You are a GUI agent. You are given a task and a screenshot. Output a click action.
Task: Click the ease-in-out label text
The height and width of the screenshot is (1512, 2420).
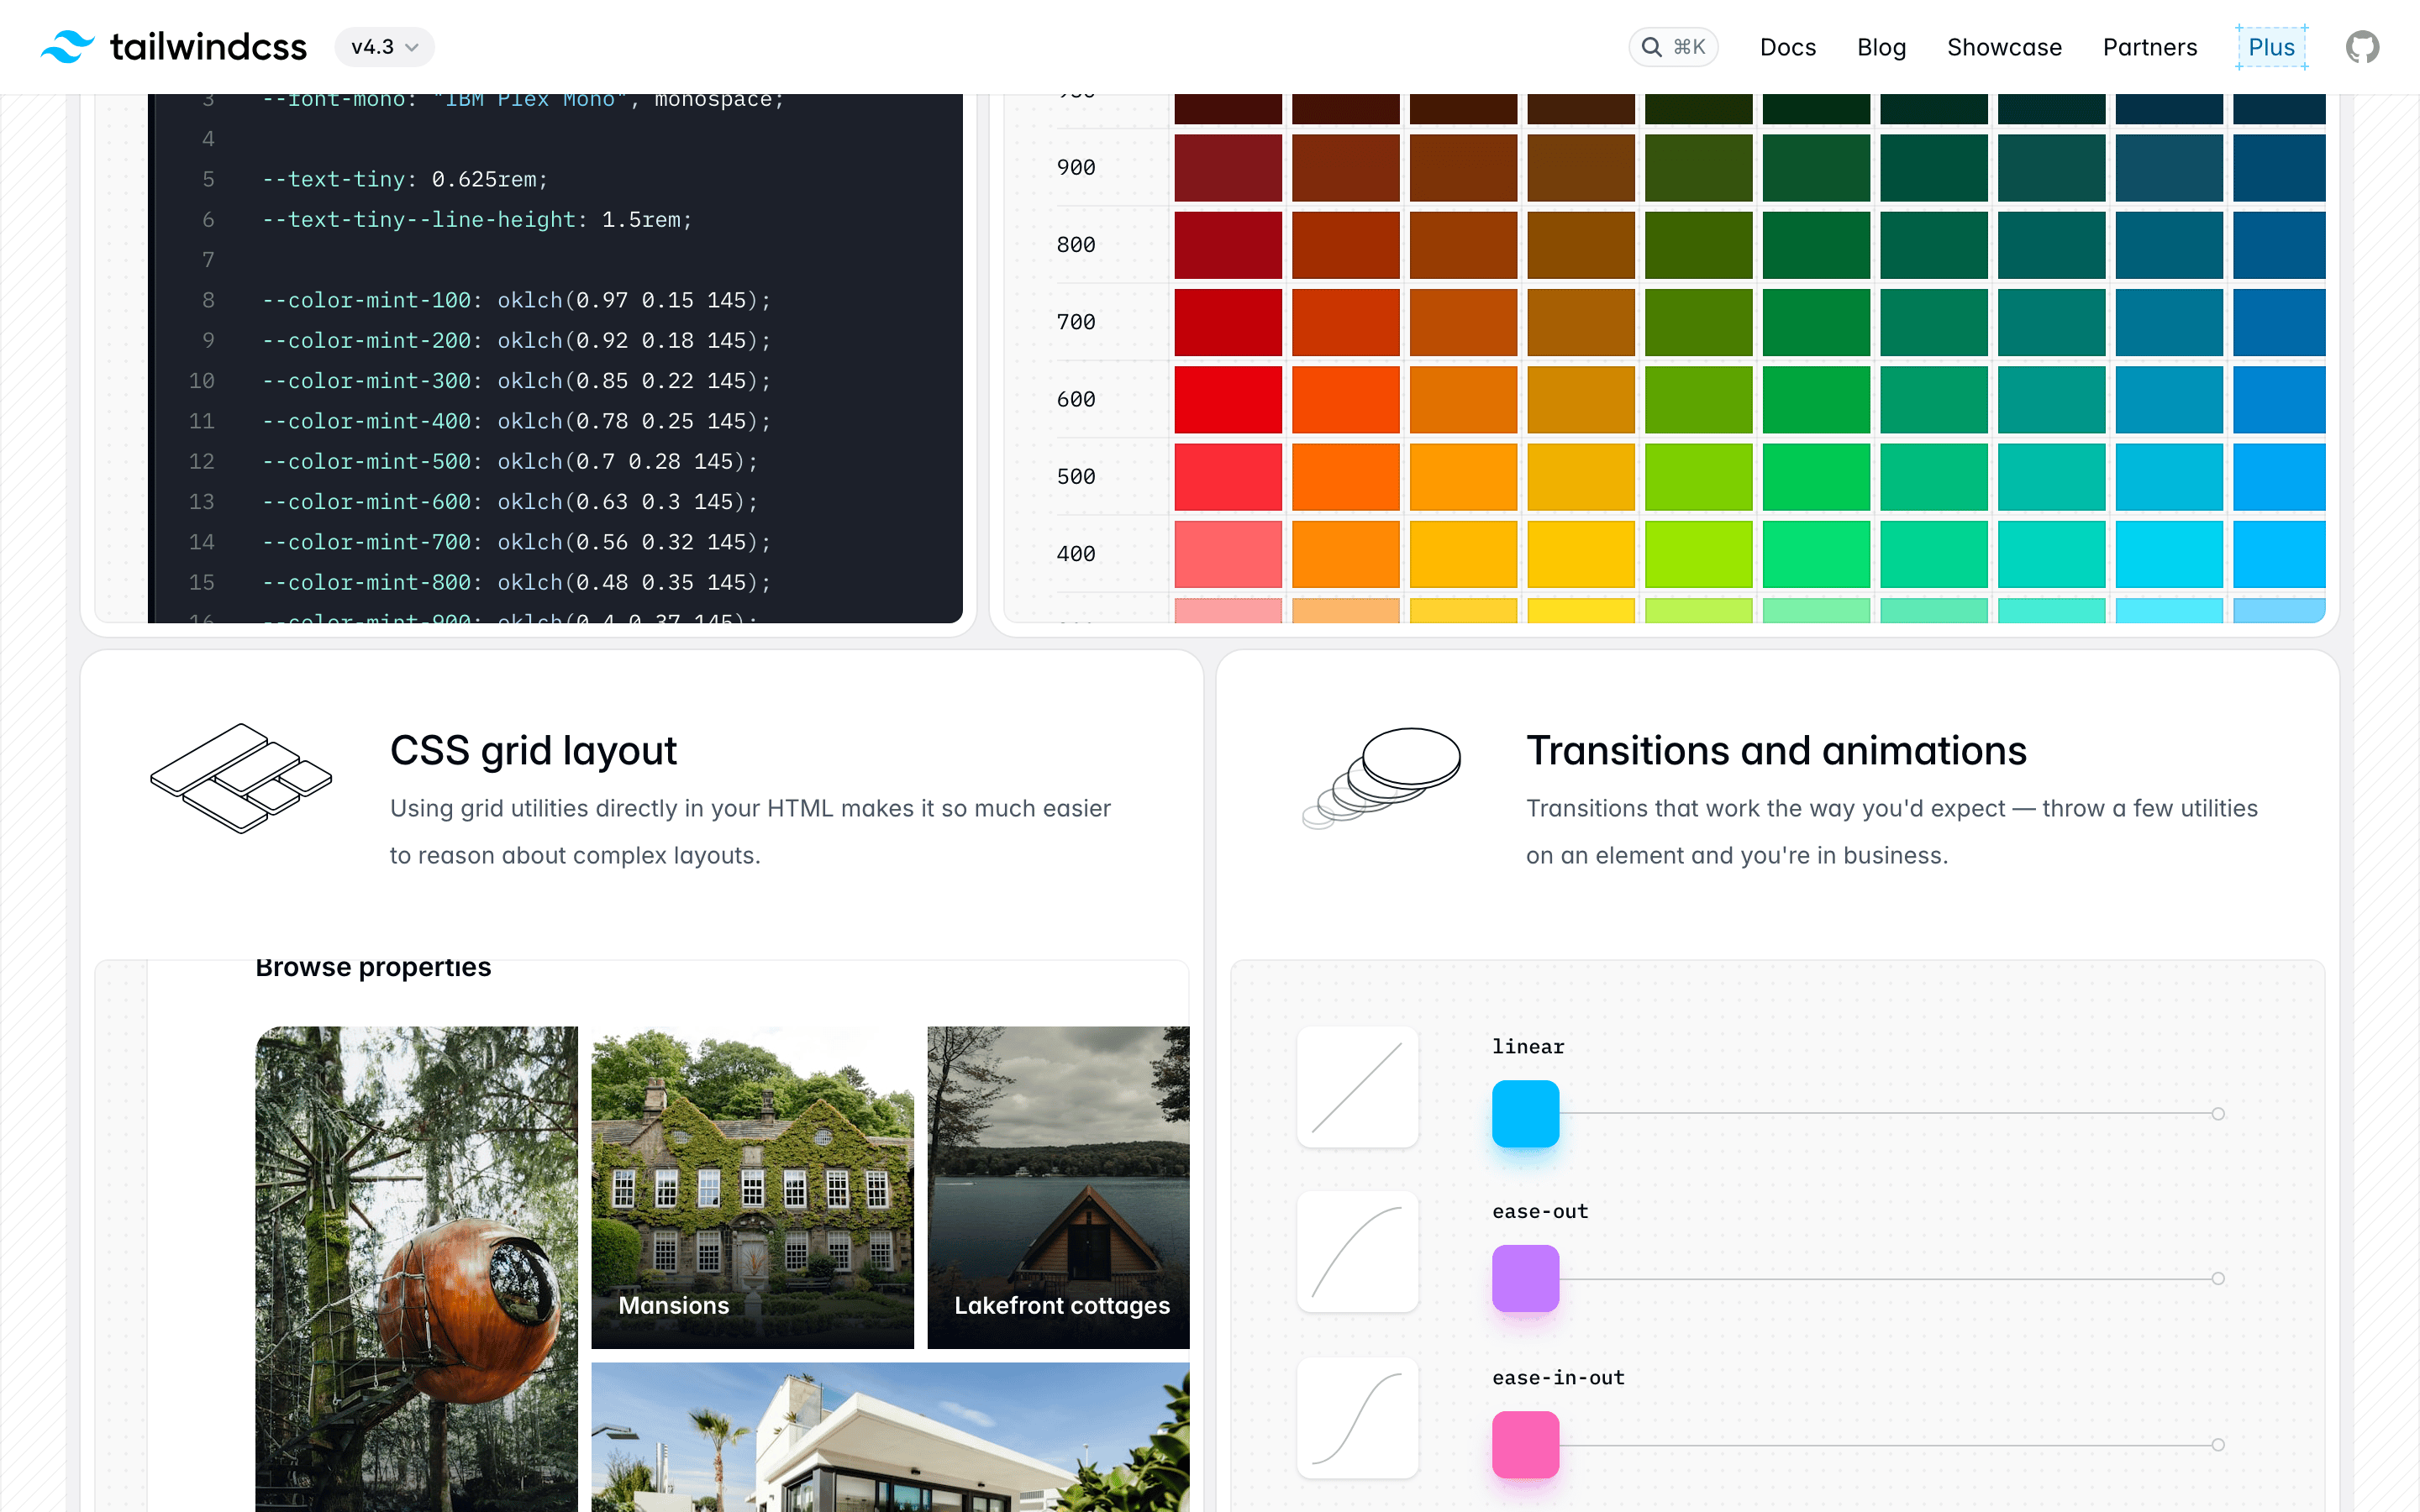coord(1558,1377)
